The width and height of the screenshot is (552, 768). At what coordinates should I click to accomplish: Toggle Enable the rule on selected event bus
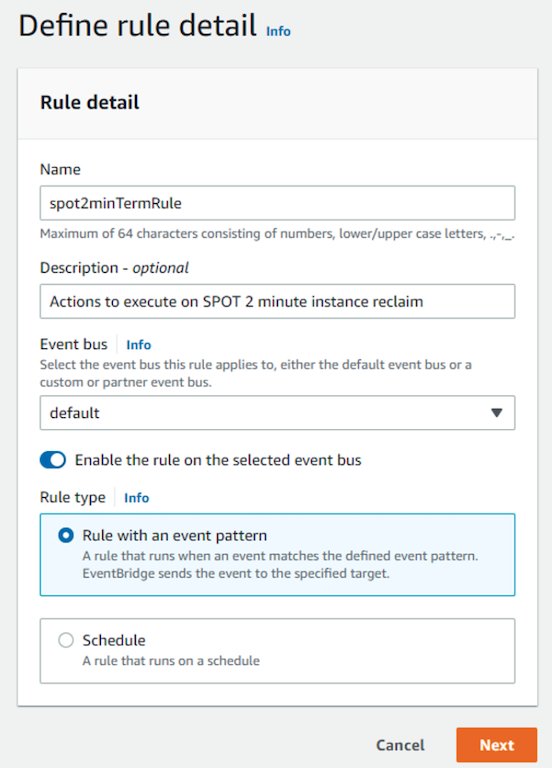tap(53, 460)
